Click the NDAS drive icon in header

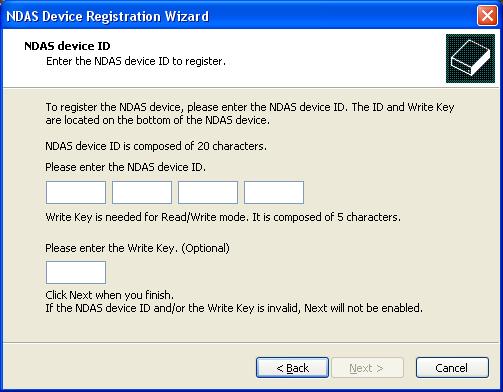(x=470, y=58)
